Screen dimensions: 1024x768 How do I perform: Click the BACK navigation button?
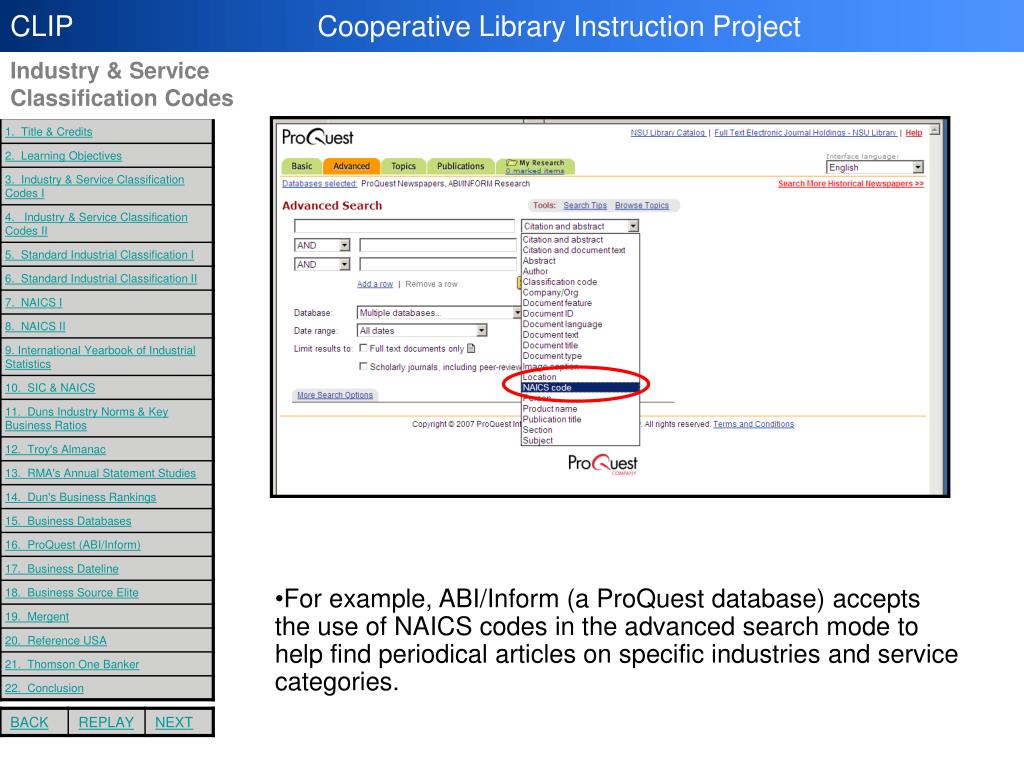point(29,722)
